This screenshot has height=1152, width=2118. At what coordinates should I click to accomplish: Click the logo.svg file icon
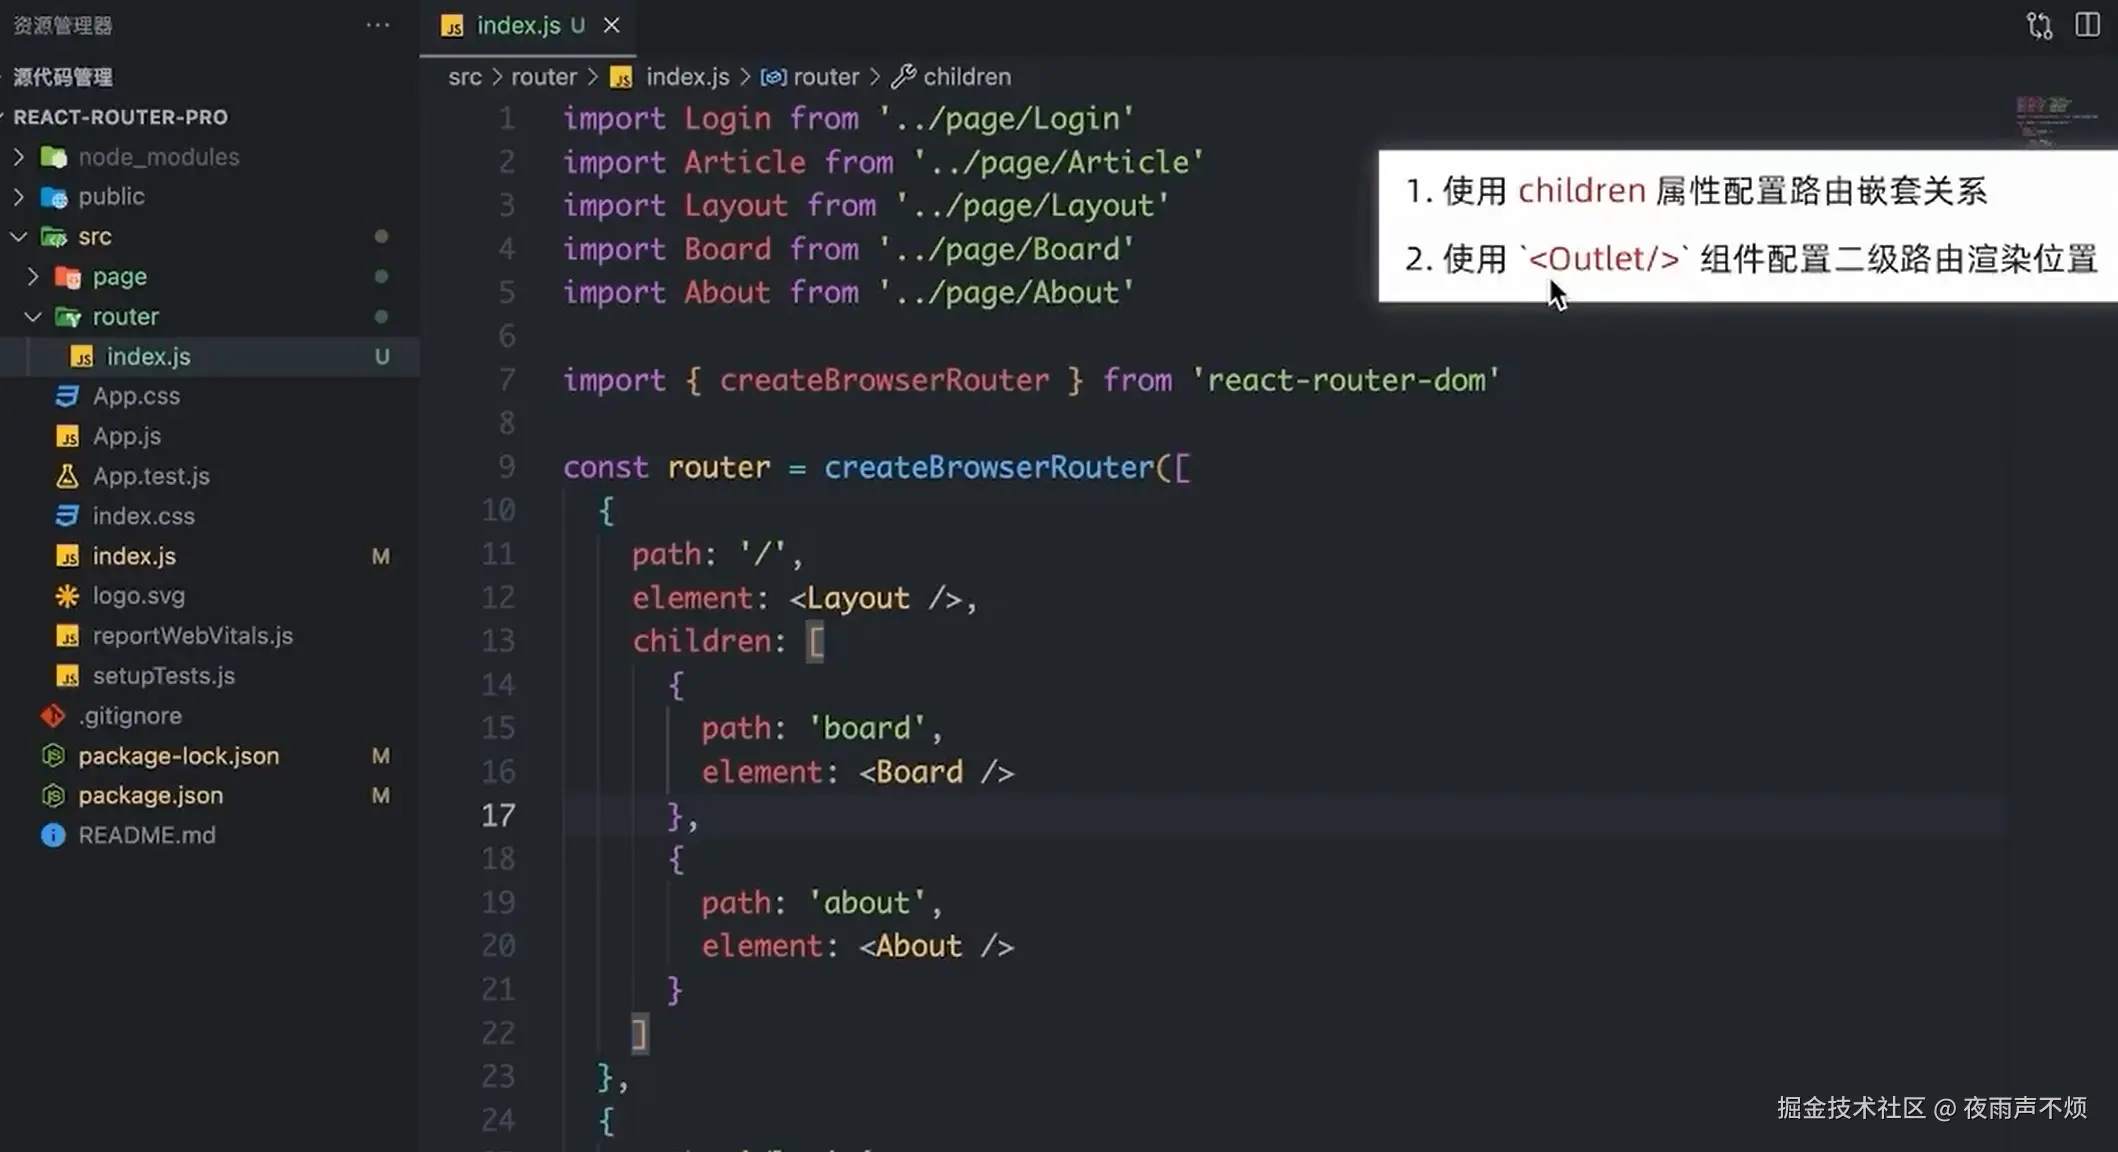pyautogui.click(x=67, y=596)
